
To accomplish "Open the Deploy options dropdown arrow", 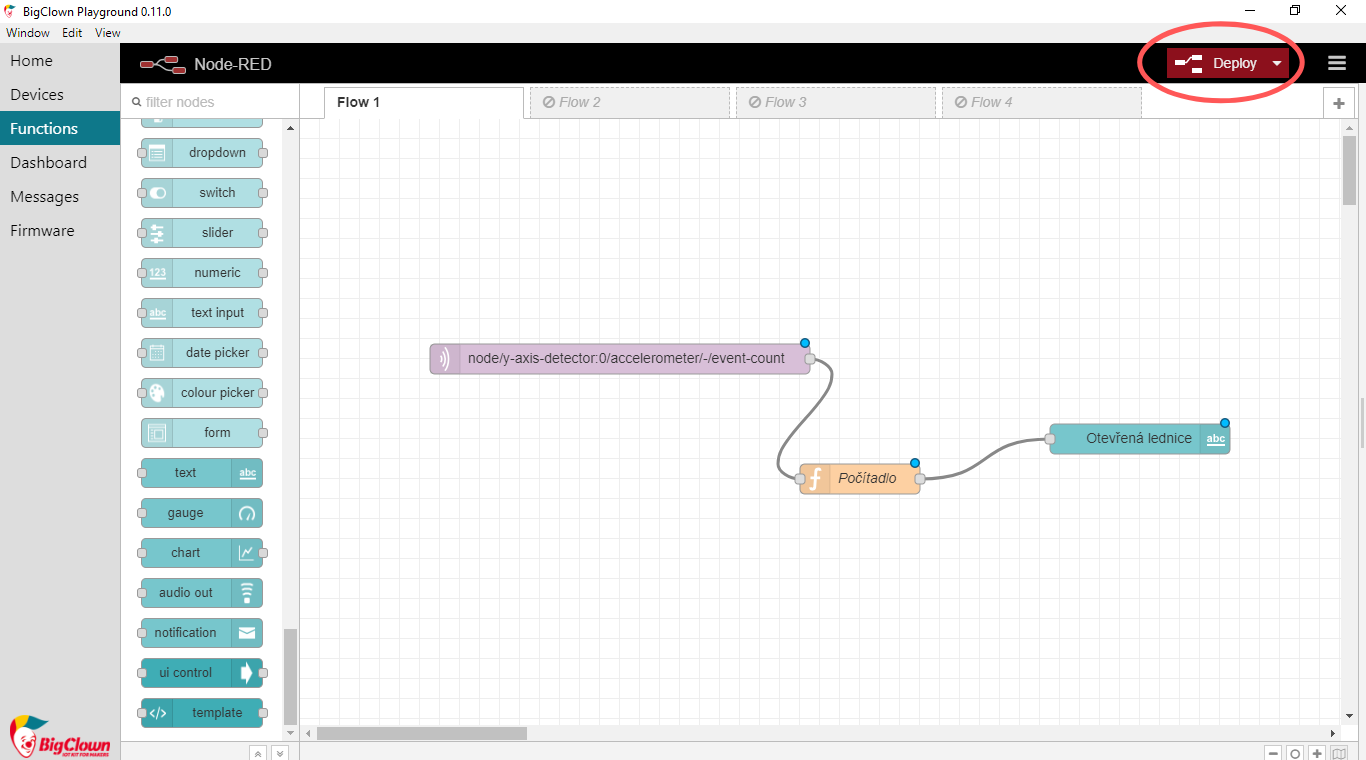I will point(1277,63).
